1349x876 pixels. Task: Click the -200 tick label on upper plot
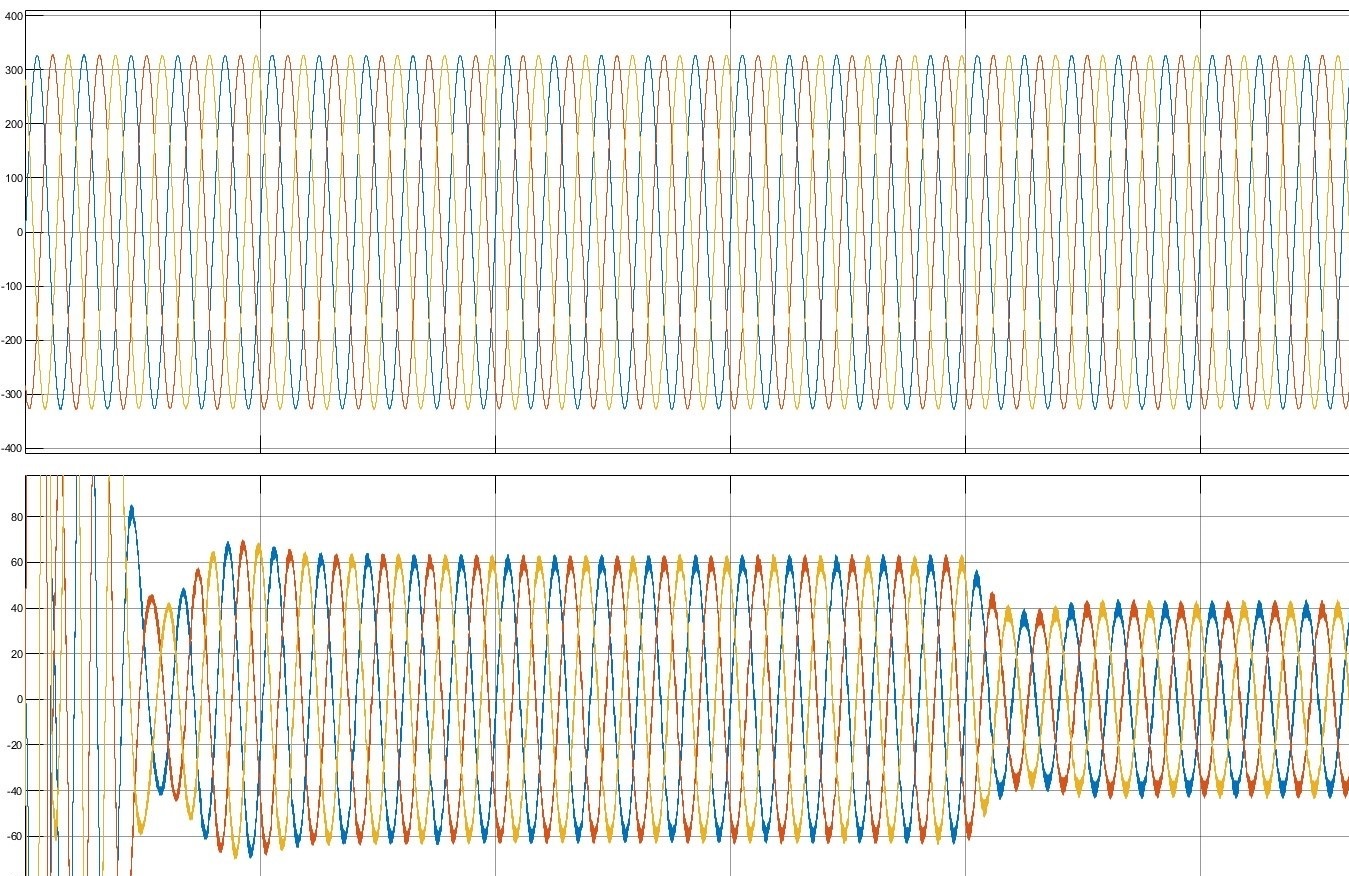(10, 341)
